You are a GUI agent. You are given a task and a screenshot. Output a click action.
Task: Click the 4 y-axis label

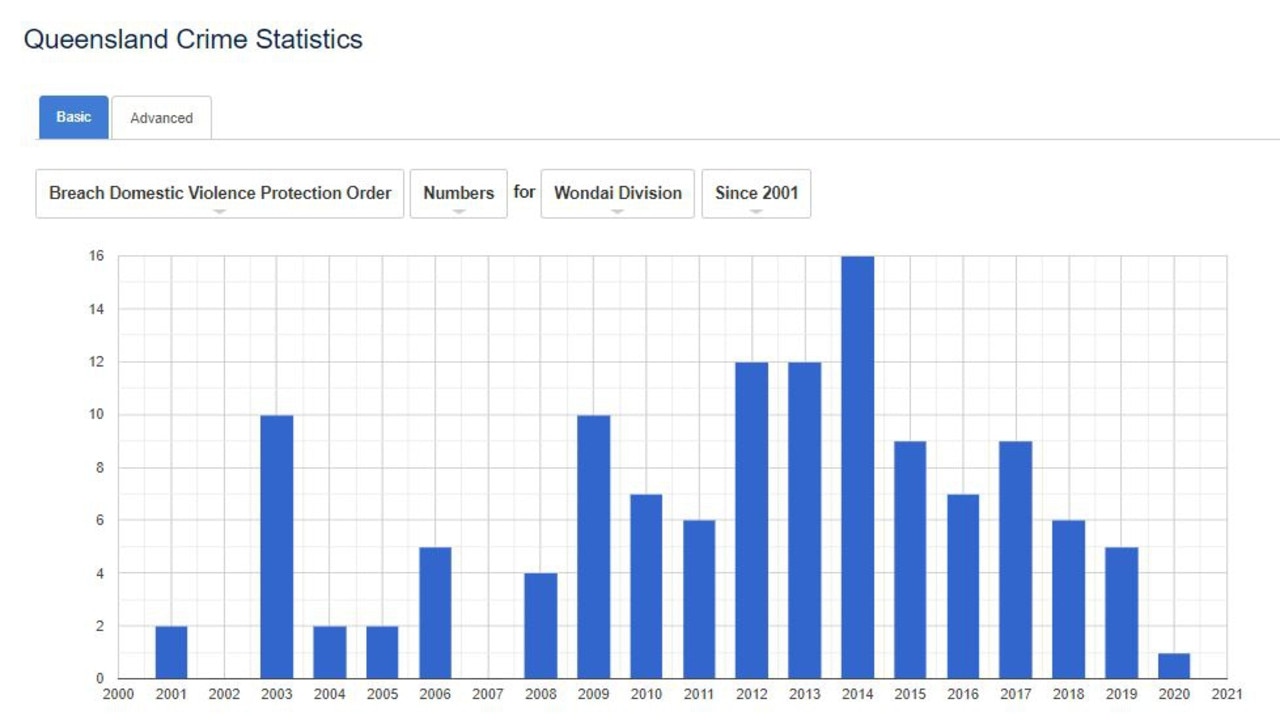point(100,573)
